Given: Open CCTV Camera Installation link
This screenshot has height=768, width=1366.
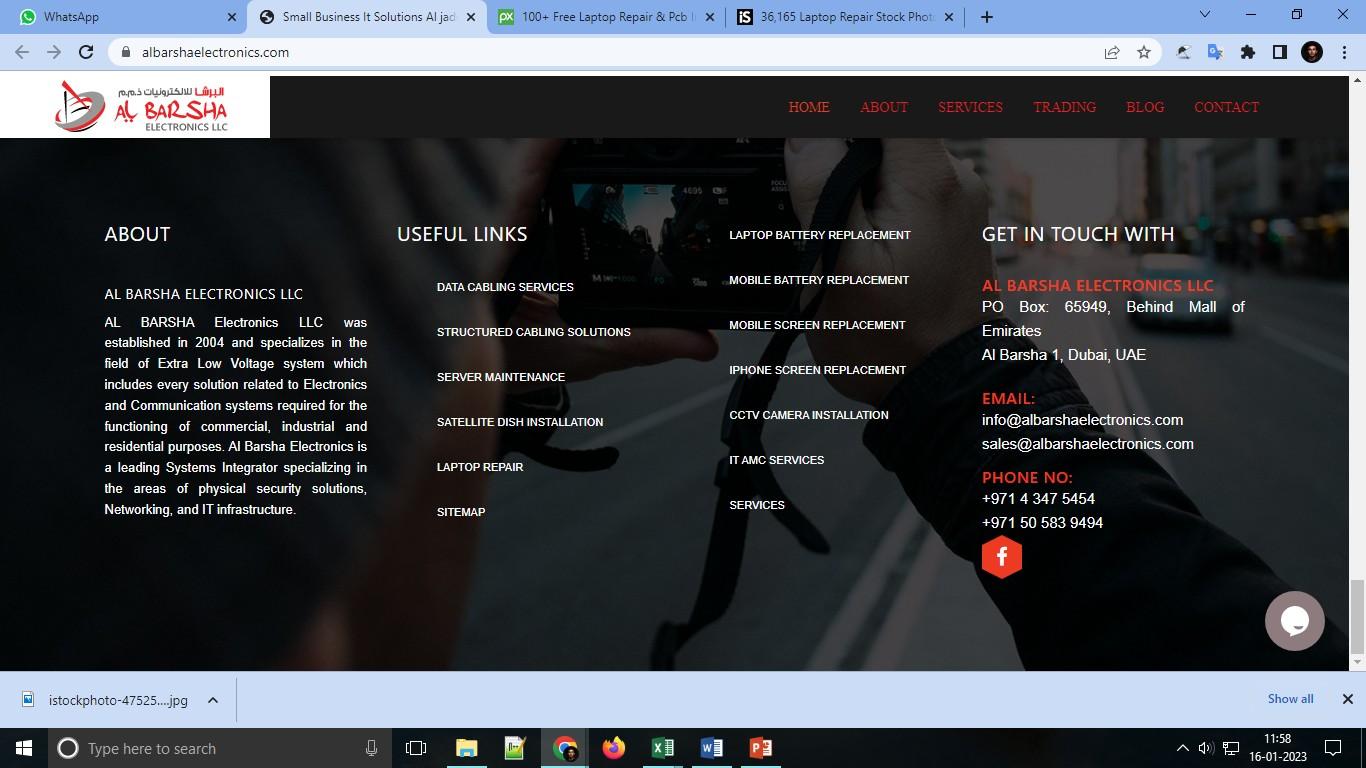Looking at the screenshot, I should [x=809, y=415].
